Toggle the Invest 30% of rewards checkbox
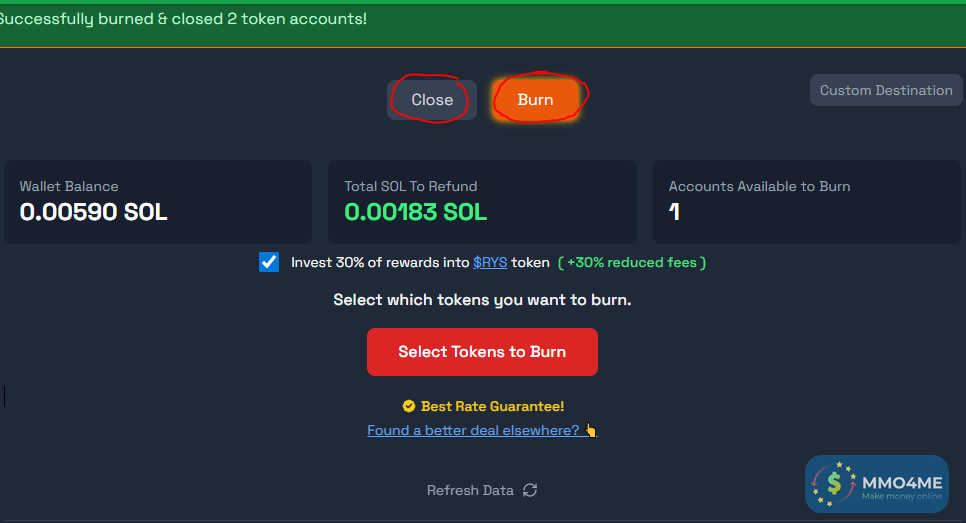Screen dimensions: 966x523 pos(269,262)
